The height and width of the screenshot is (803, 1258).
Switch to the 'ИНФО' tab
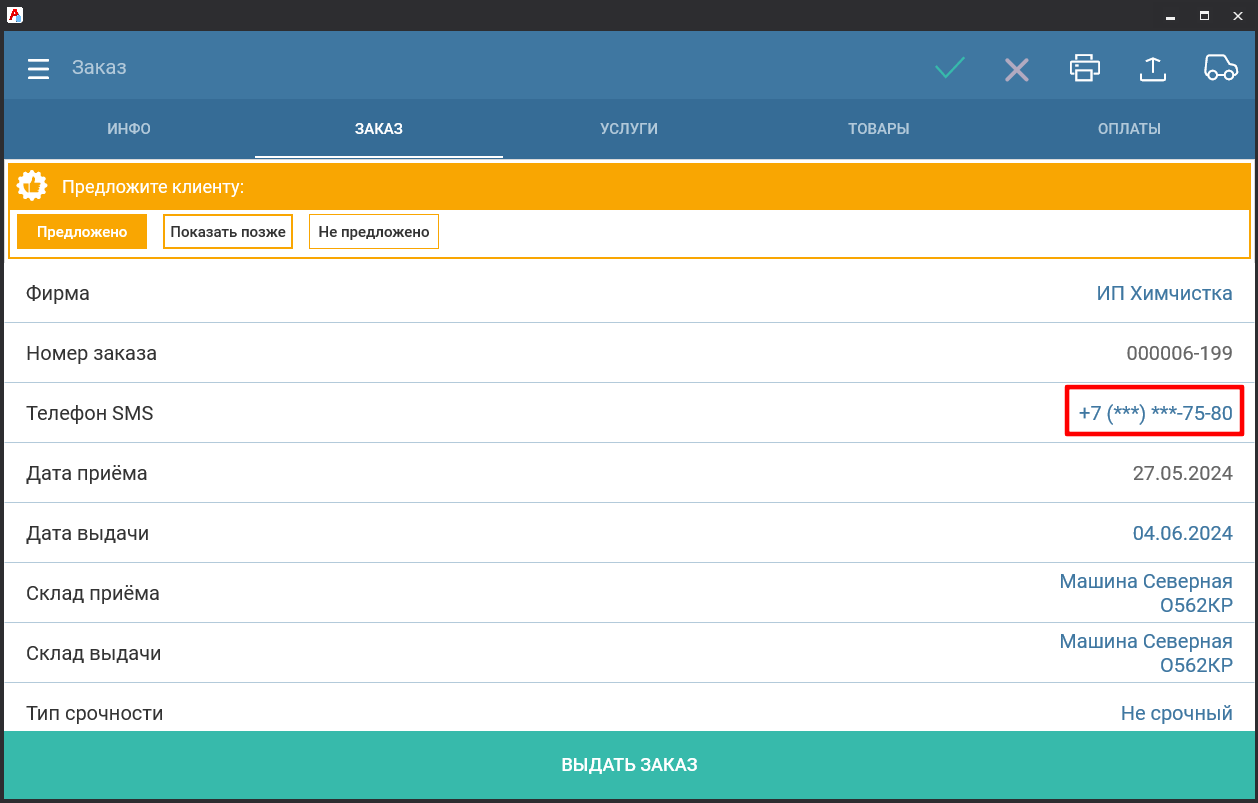tap(129, 129)
